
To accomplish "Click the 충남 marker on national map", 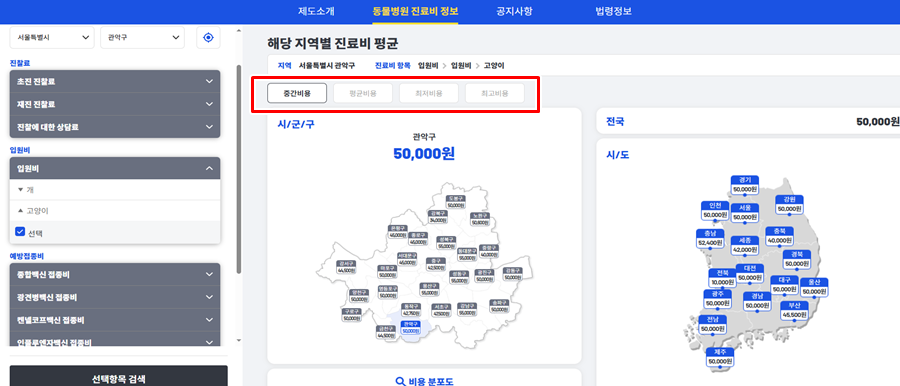I will pos(710,238).
